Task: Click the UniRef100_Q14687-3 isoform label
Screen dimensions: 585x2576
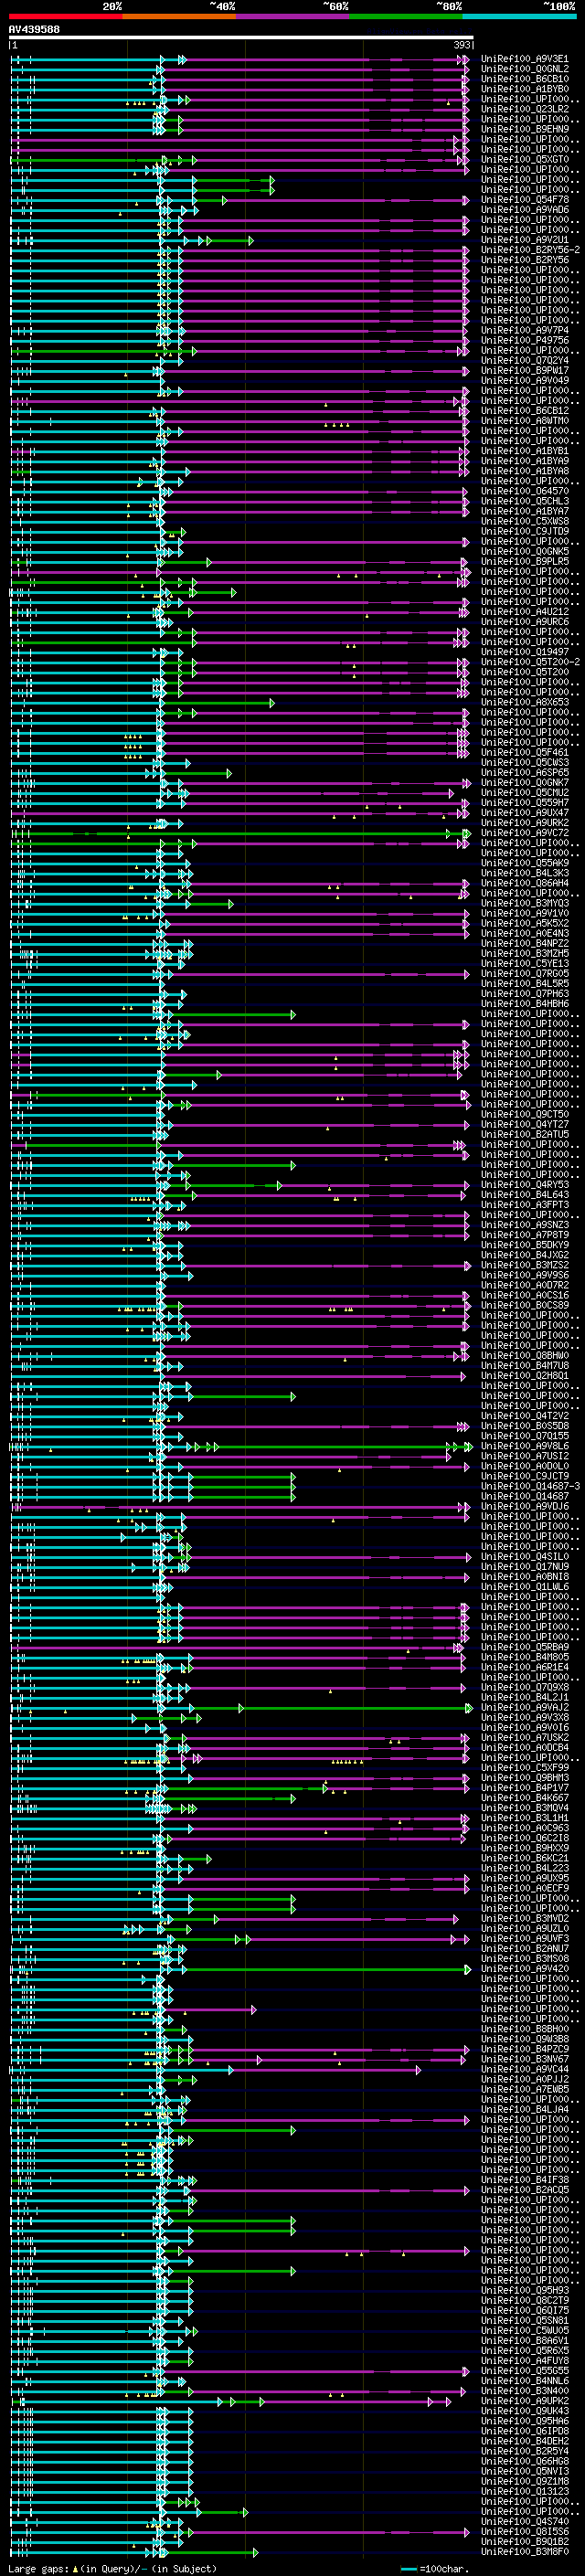Action: 529,1486
